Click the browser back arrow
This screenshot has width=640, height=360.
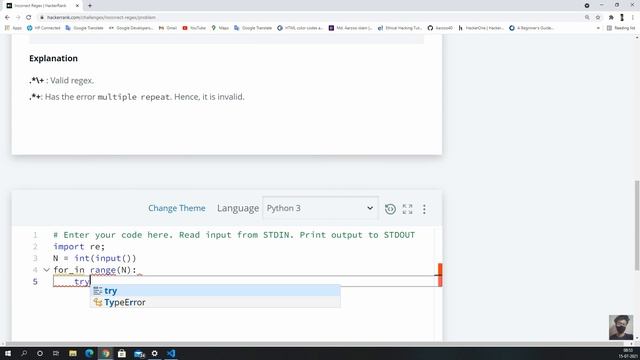point(7,18)
